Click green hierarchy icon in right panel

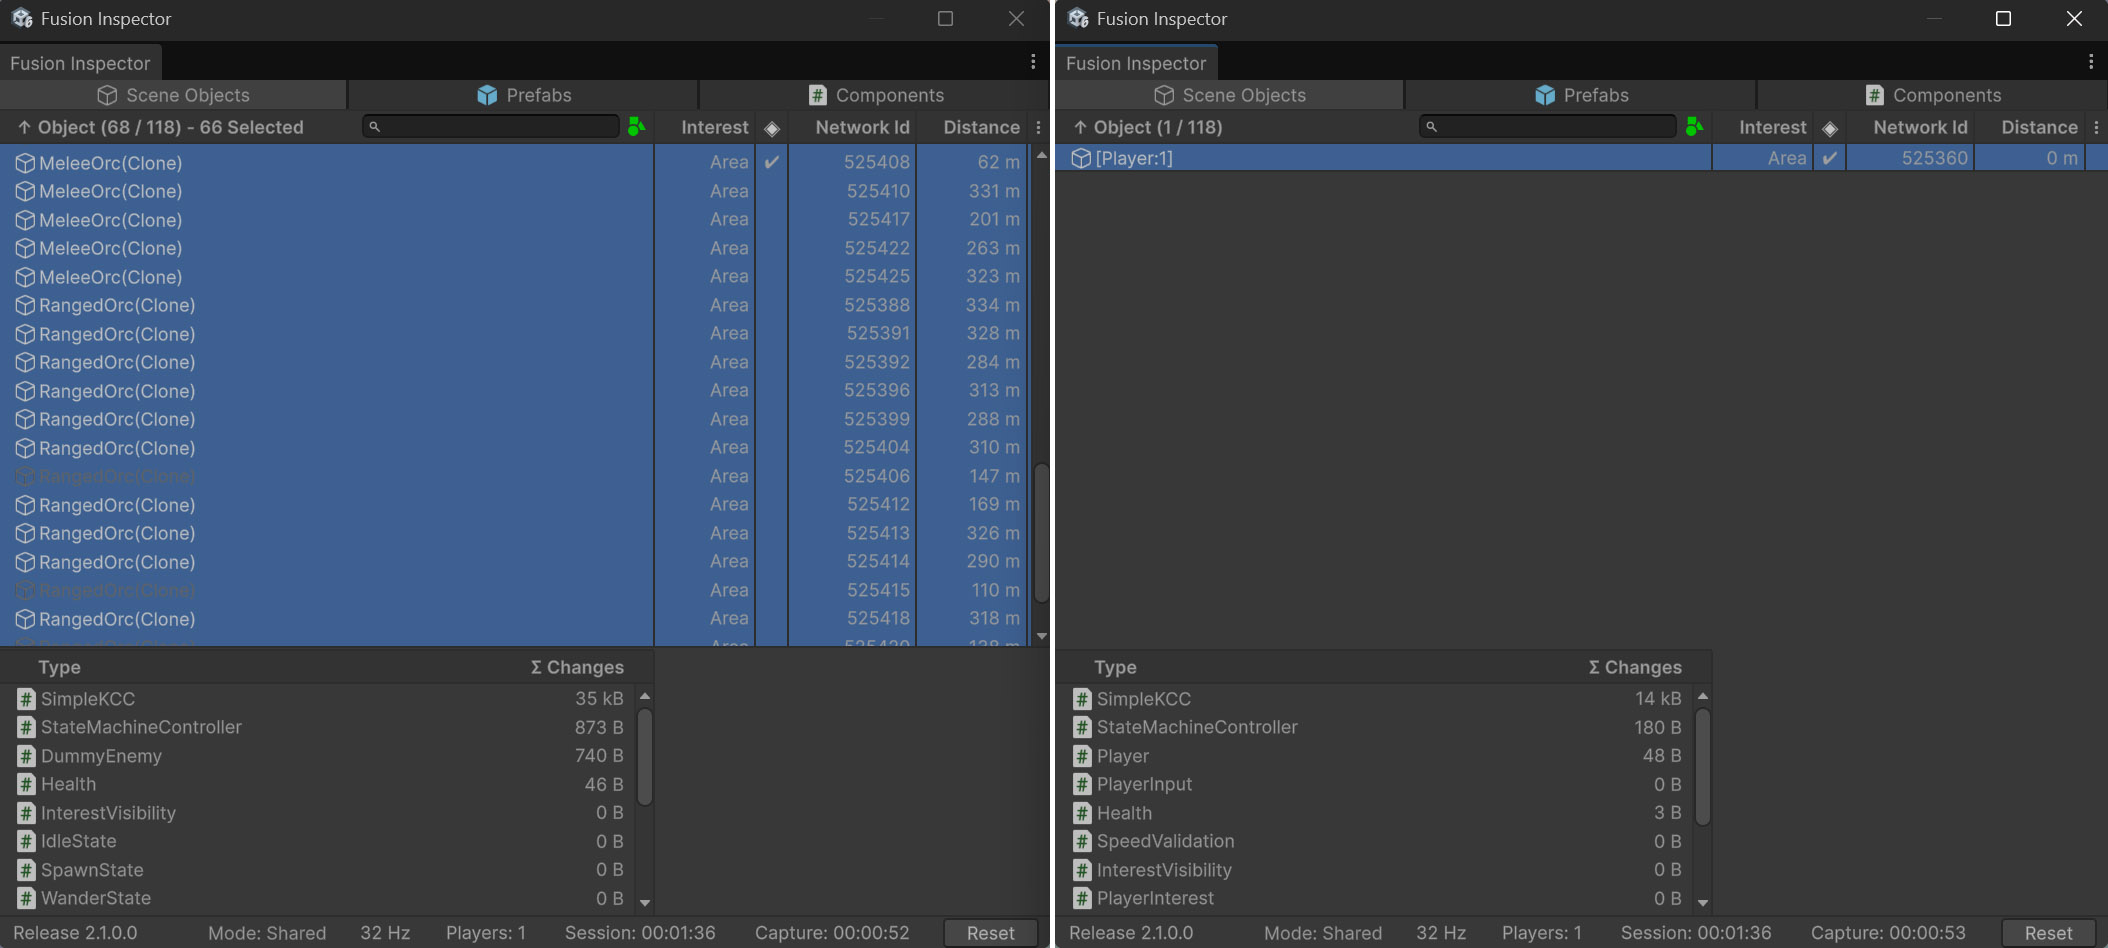tap(1693, 127)
